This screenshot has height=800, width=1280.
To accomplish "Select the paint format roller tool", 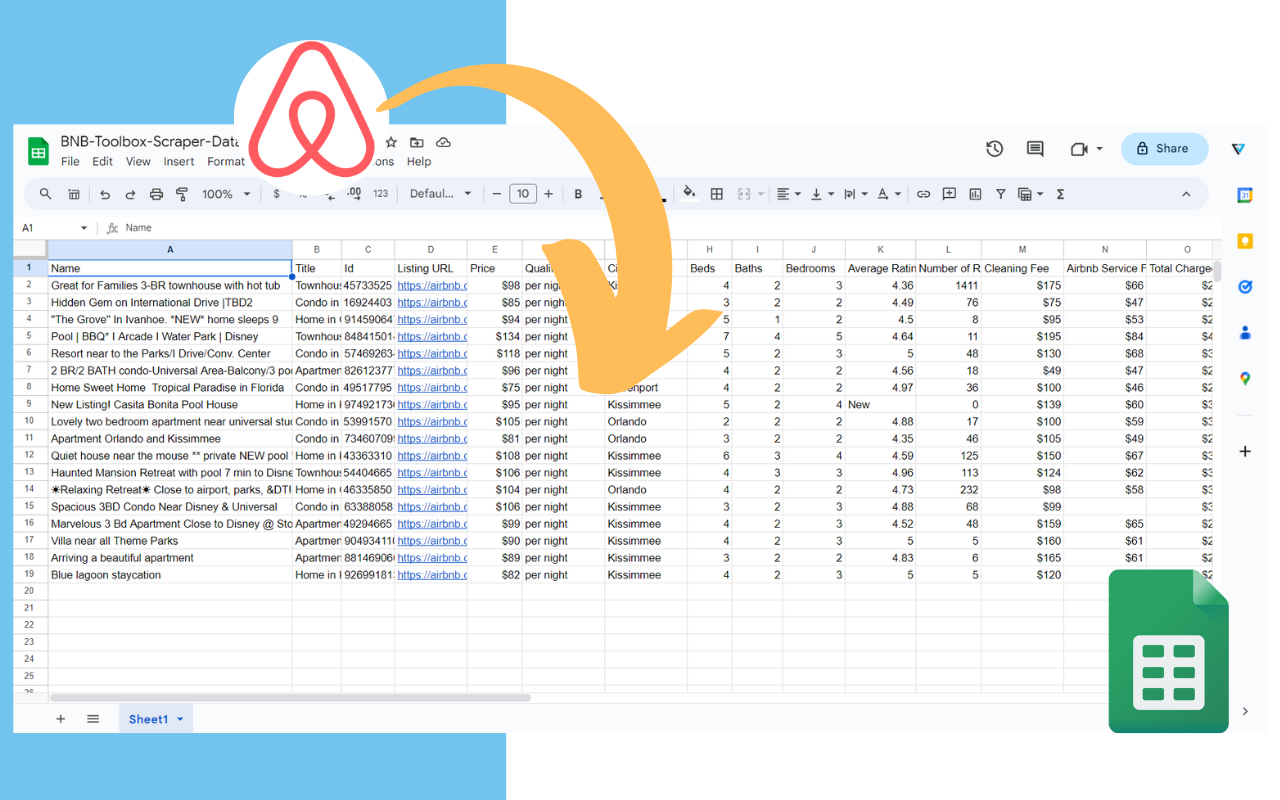I will point(182,194).
